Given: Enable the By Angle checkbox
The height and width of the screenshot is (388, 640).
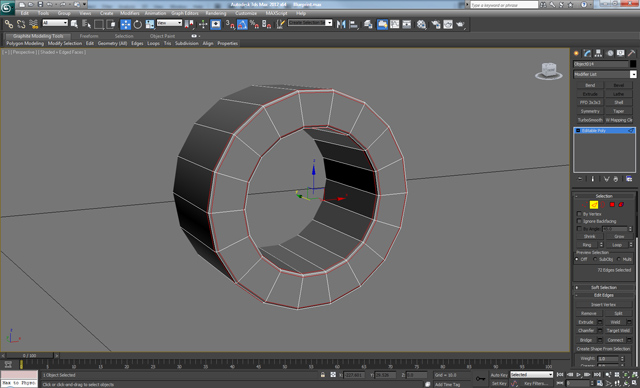Looking at the screenshot, I should coord(579,228).
